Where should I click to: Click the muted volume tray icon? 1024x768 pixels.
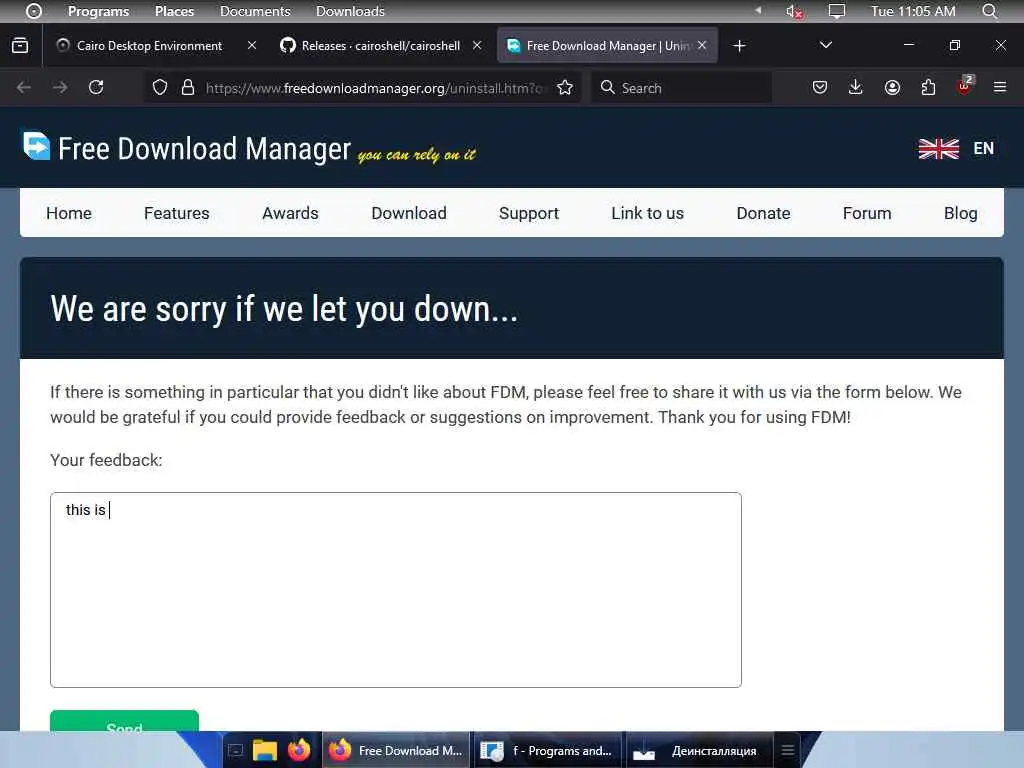click(x=793, y=11)
